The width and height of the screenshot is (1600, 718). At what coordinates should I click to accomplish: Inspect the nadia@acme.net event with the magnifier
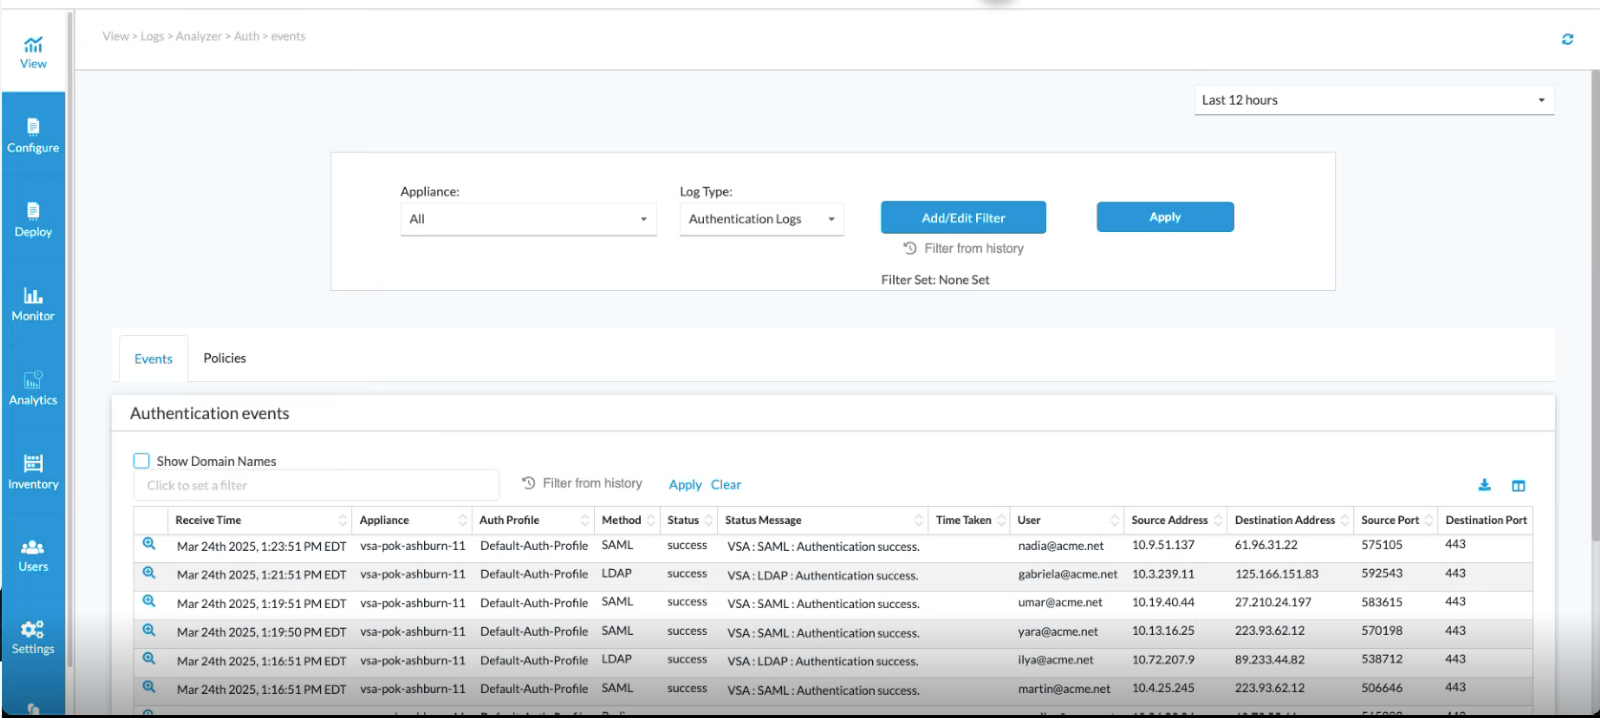149,544
